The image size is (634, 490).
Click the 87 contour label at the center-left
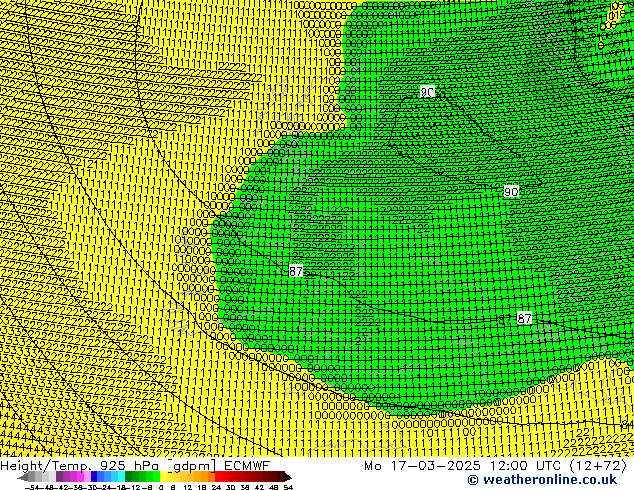pyautogui.click(x=296, y=271)
